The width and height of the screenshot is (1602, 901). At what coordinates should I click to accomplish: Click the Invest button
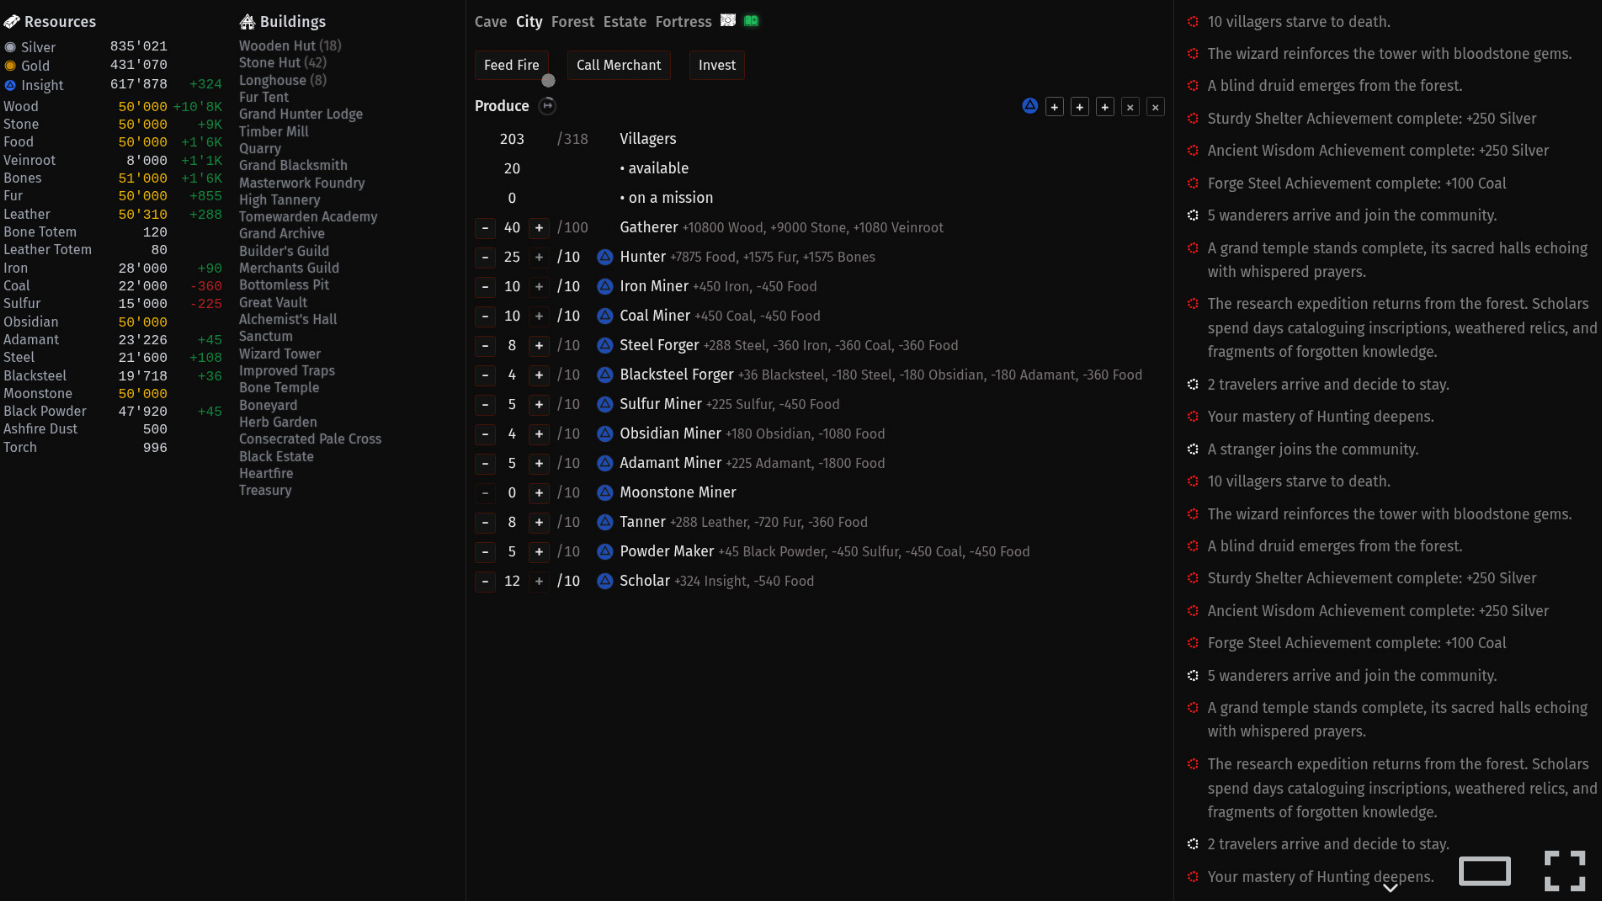[716, 65]
